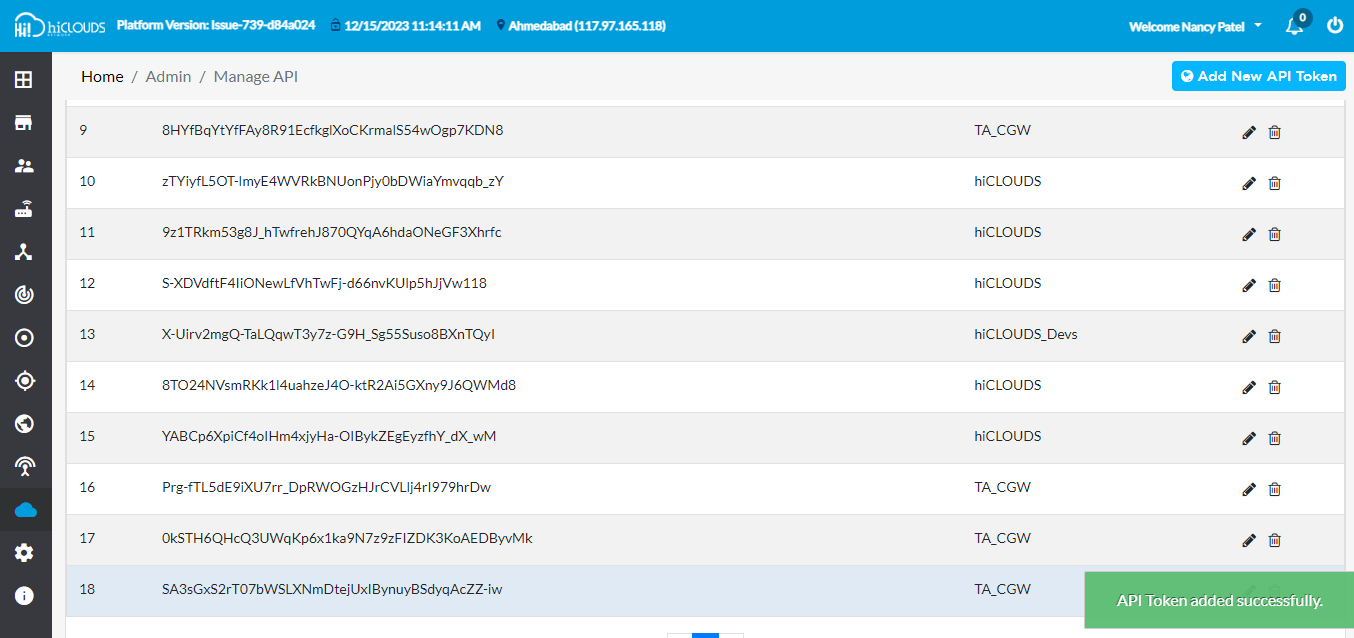Viewport: 1354px width, 638px height.
Task: Edit API token in row 12
Action: (1248, 285)
